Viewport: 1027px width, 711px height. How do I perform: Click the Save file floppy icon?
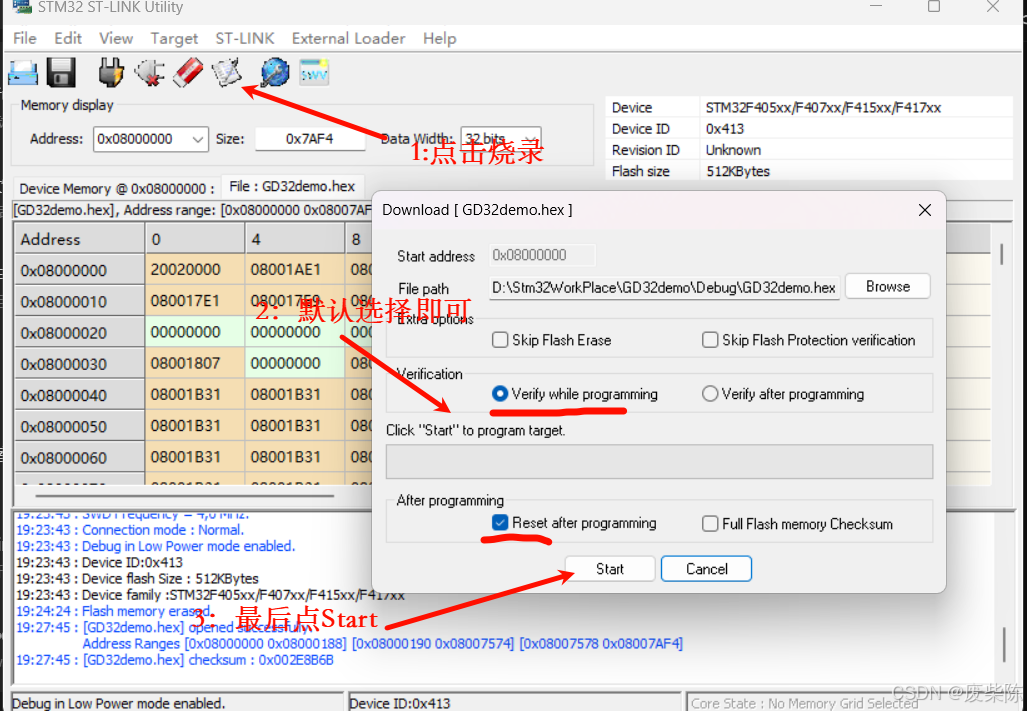(61, 73)
